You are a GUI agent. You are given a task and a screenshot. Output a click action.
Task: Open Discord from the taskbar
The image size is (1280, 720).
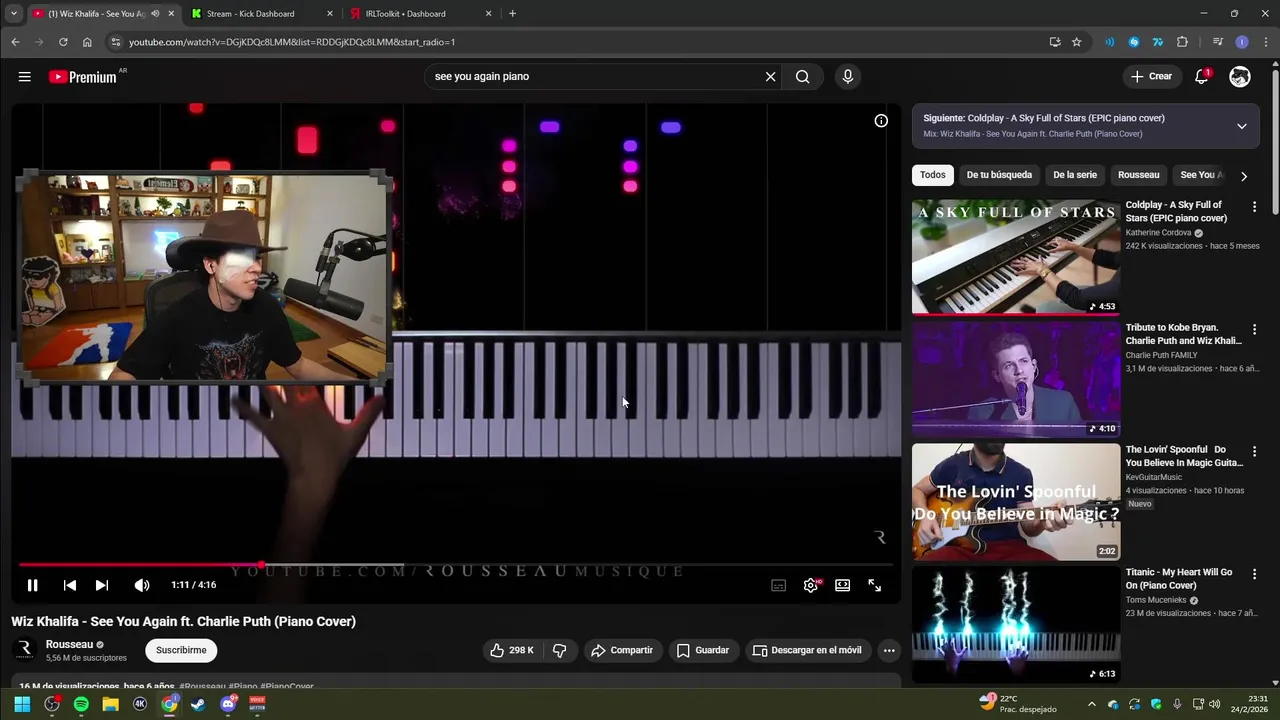point(228,704)
